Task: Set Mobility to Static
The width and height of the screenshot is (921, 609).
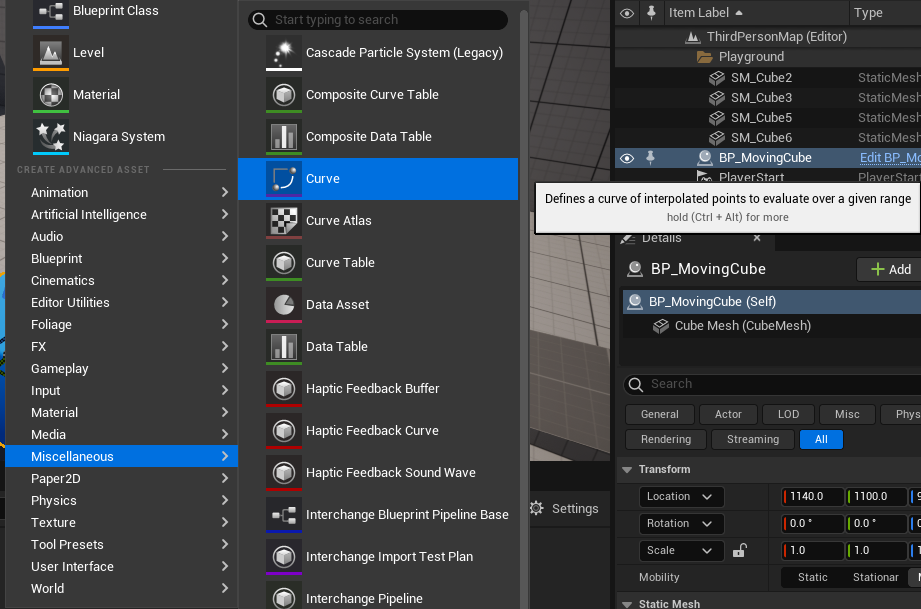Action: [812, 577]
